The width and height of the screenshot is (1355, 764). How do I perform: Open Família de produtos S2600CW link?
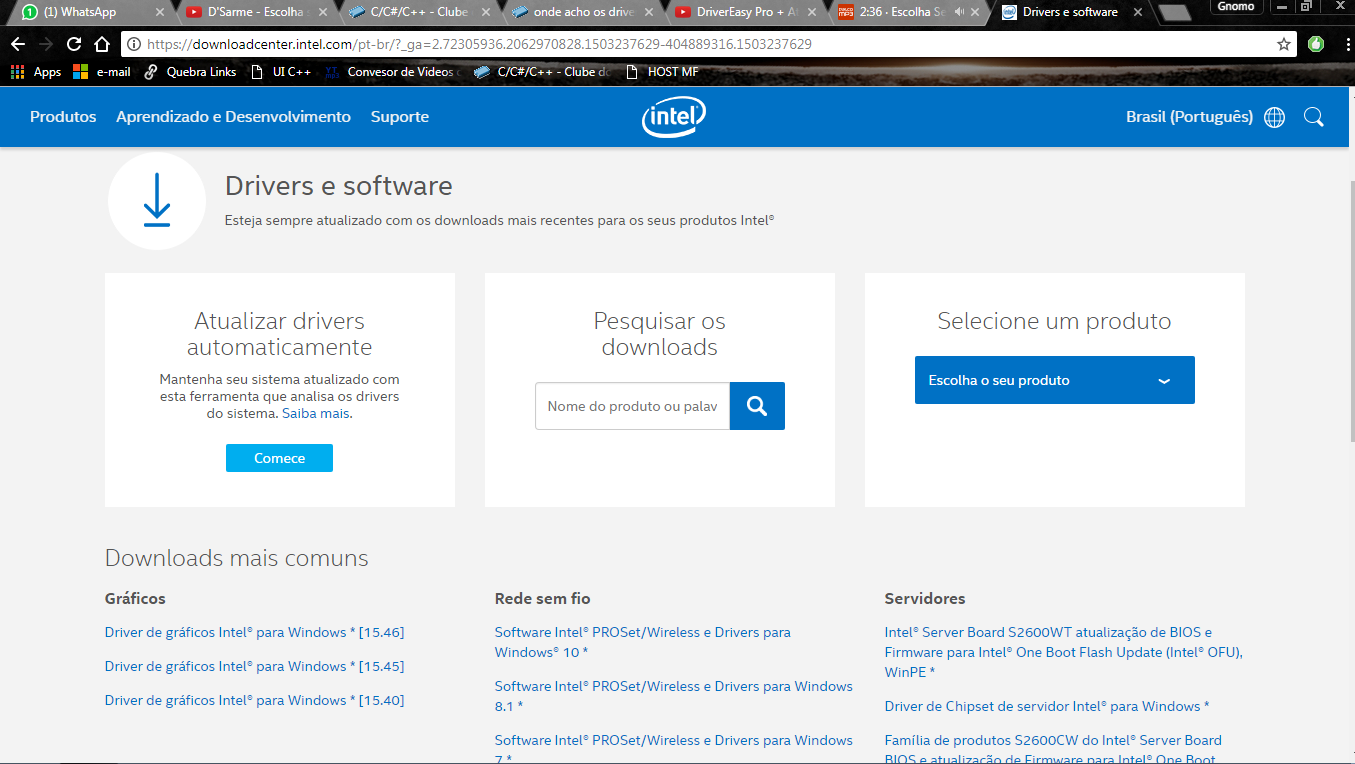tap(1053, 749)
